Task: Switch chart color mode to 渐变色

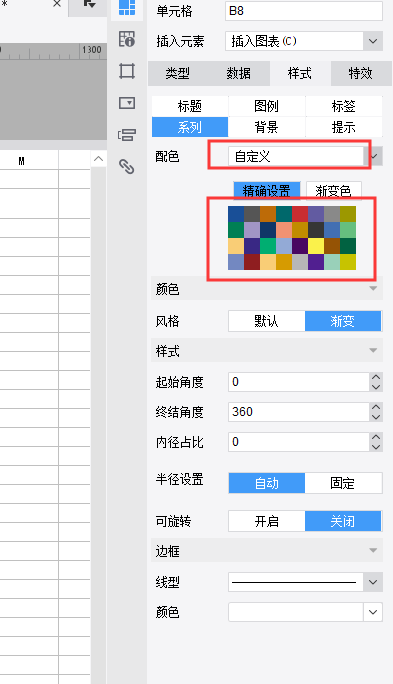Action: click(334, 191)
